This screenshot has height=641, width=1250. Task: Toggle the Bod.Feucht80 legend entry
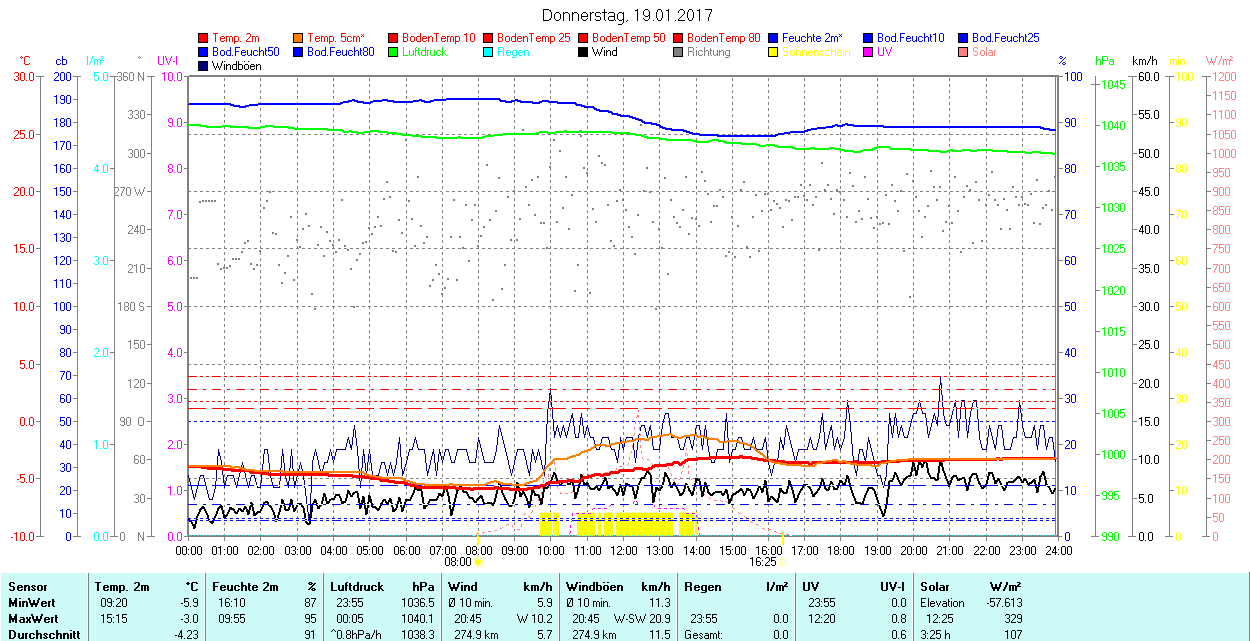coord(340,52)
